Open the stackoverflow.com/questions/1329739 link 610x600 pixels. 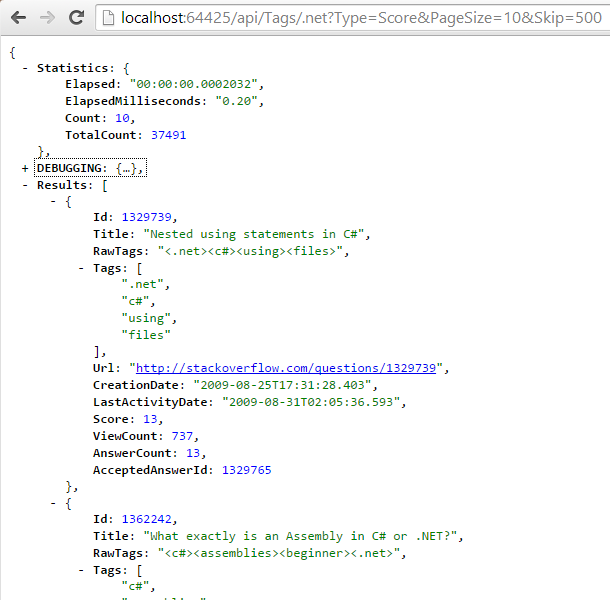pos(286,368)
